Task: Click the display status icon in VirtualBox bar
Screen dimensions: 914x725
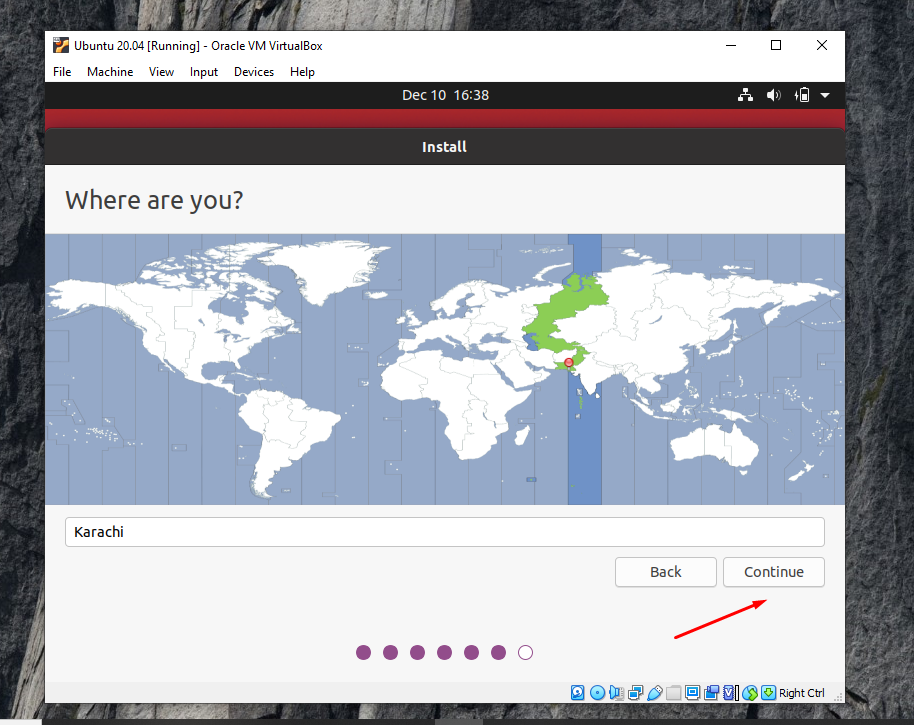Action: (693, 692)
